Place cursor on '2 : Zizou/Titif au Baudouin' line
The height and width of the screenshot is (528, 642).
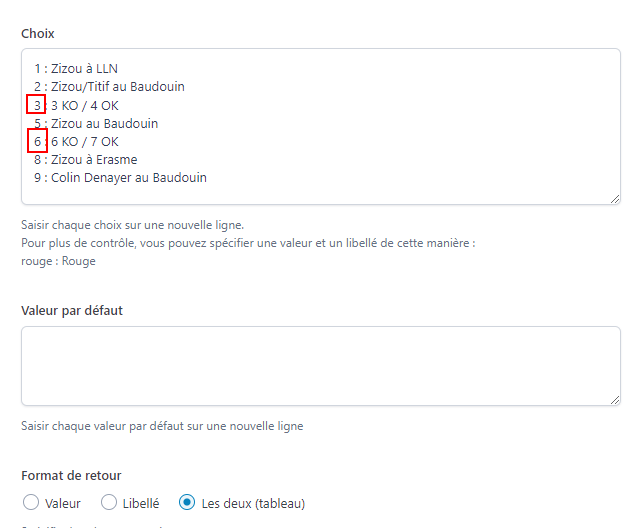point(109,86)
